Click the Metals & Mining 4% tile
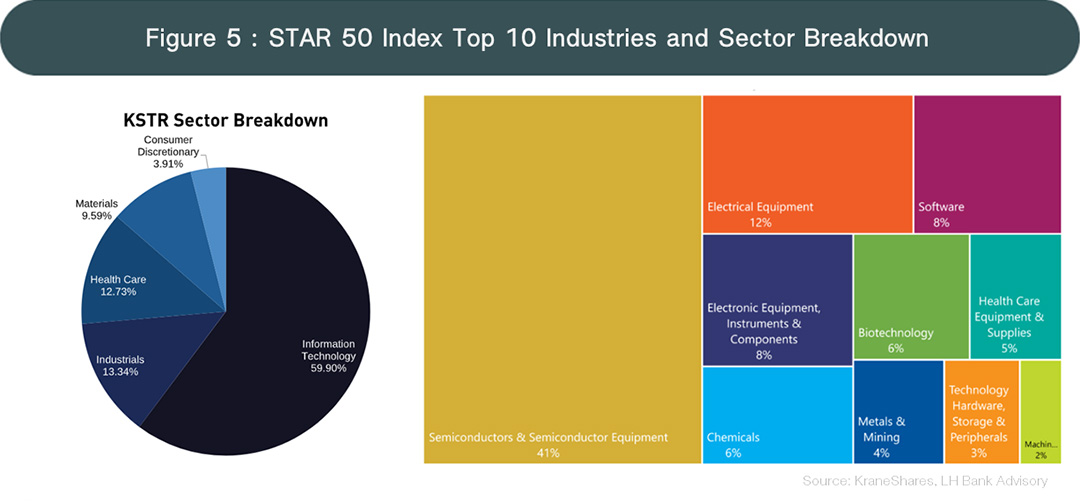The height and width of the screenshot is (503, 1080). point(897,413)
